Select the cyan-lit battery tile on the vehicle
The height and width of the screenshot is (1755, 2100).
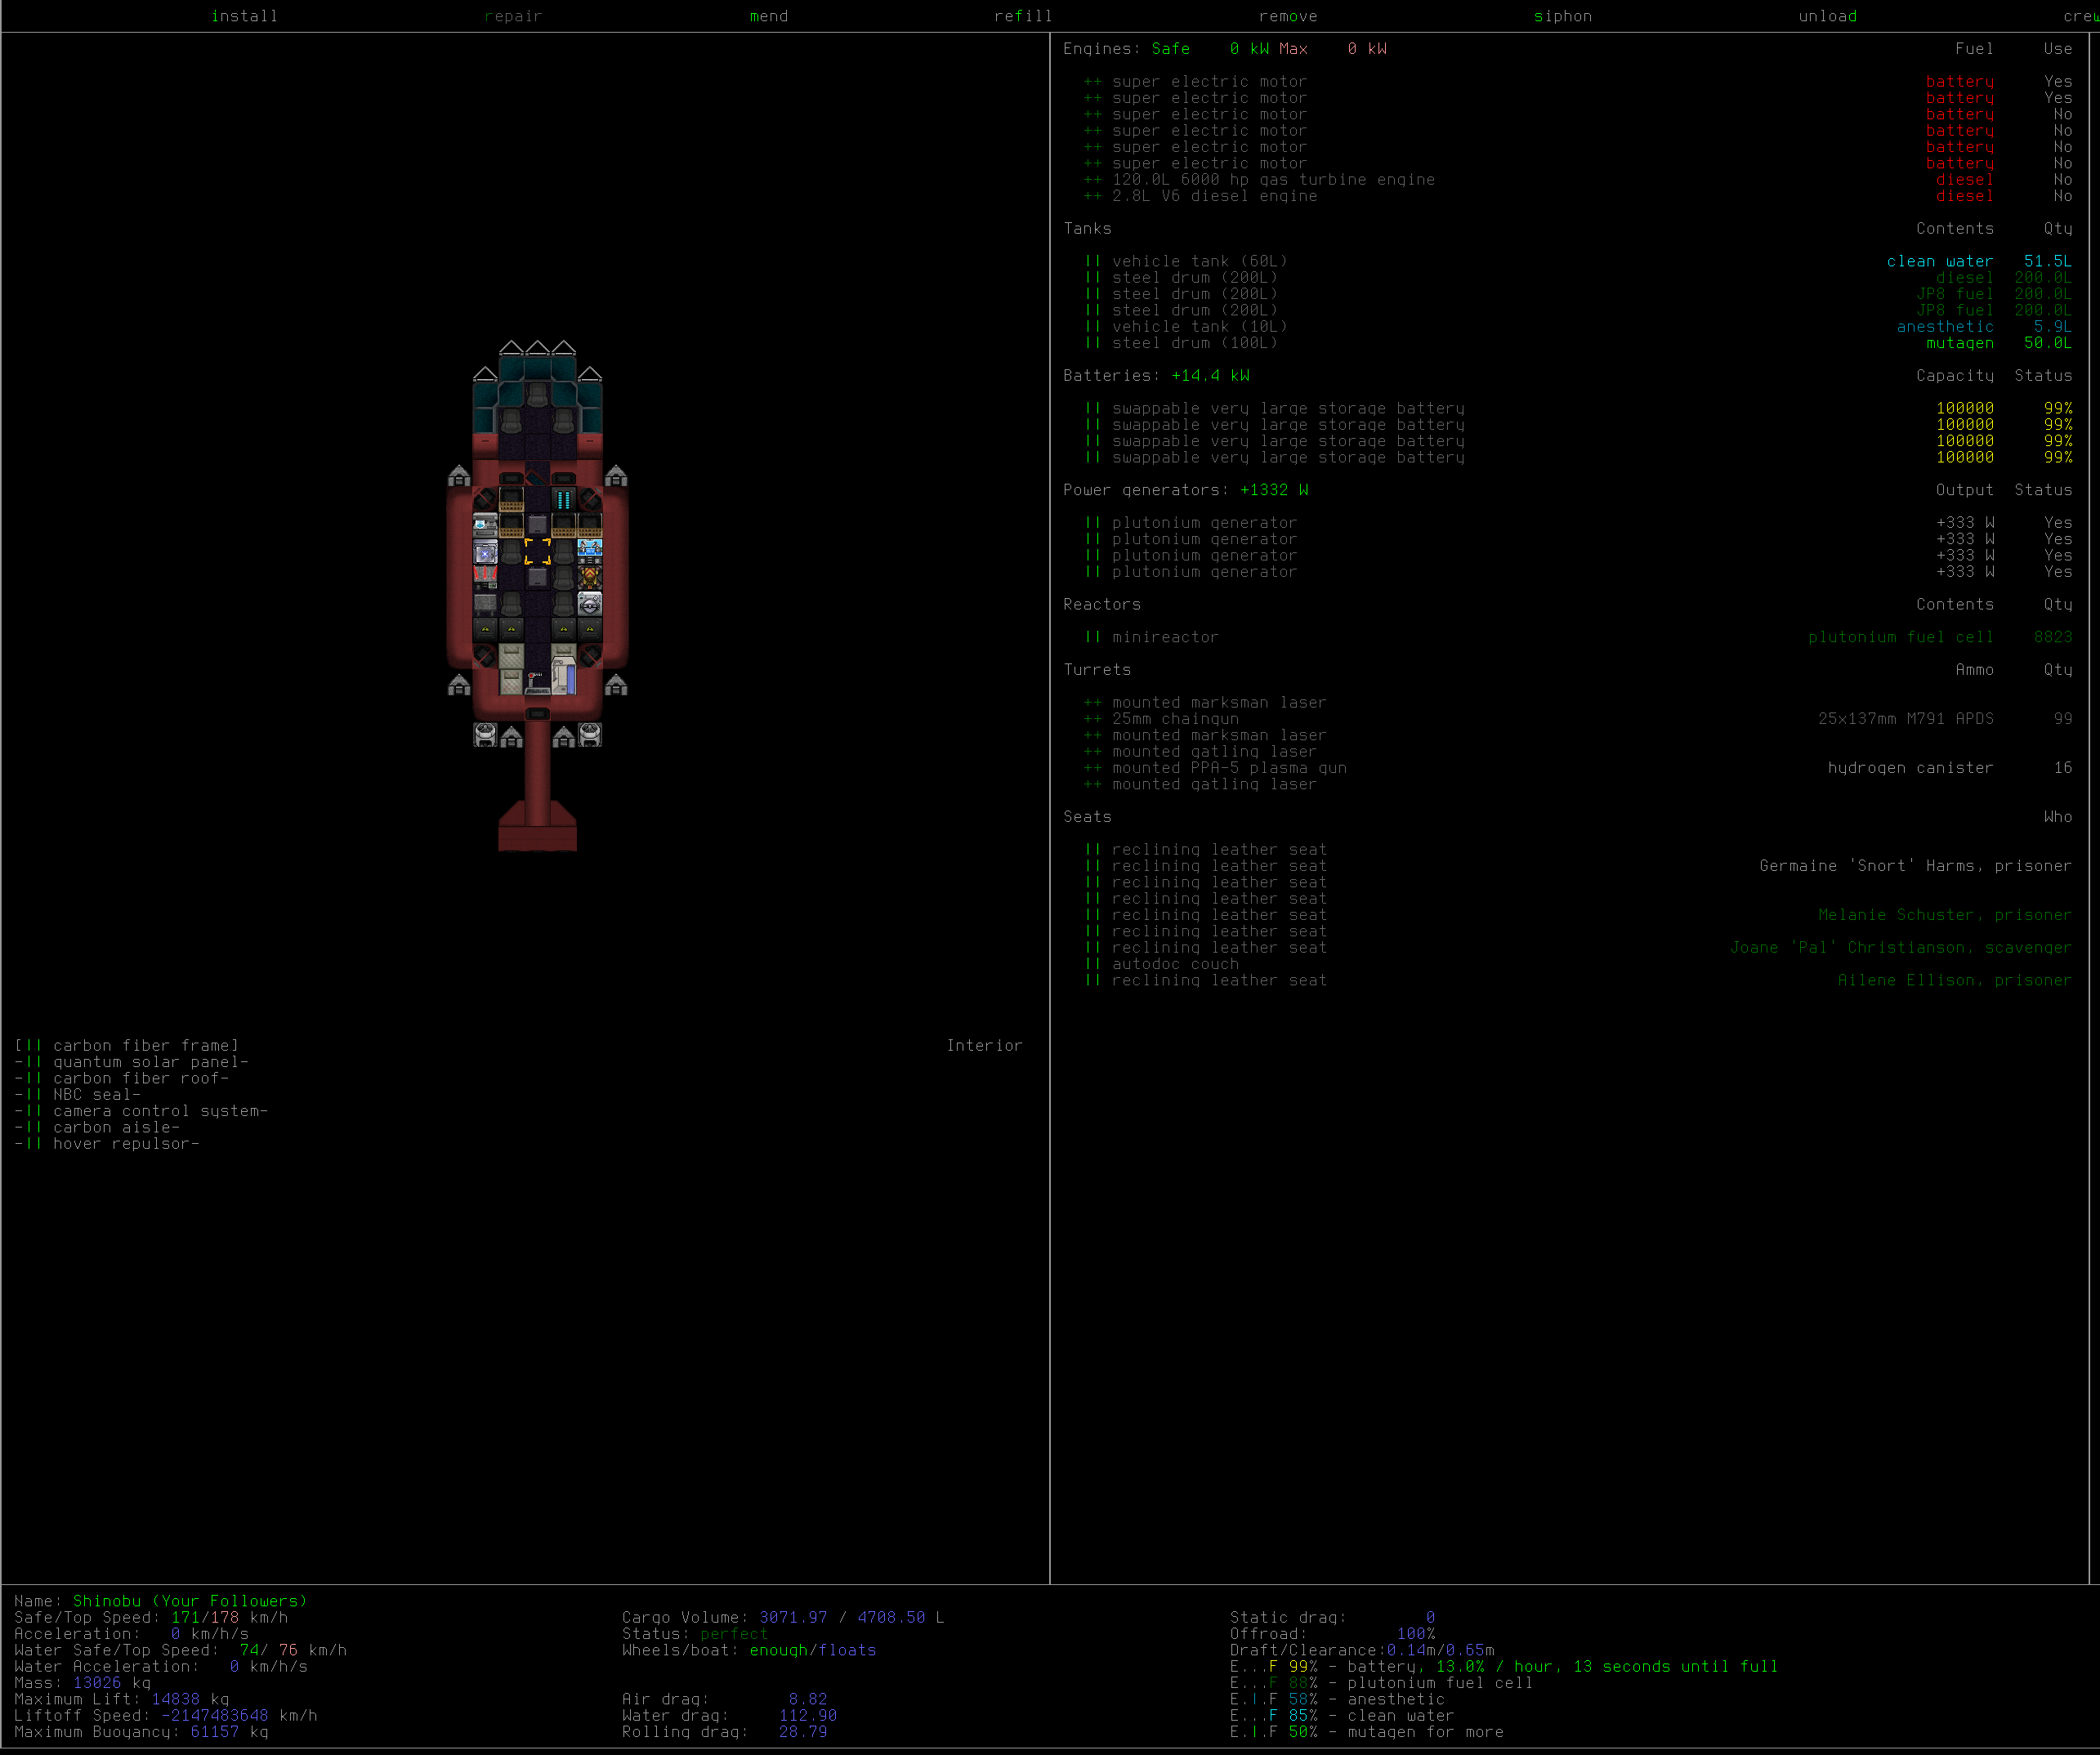click(x=564, y=499)
